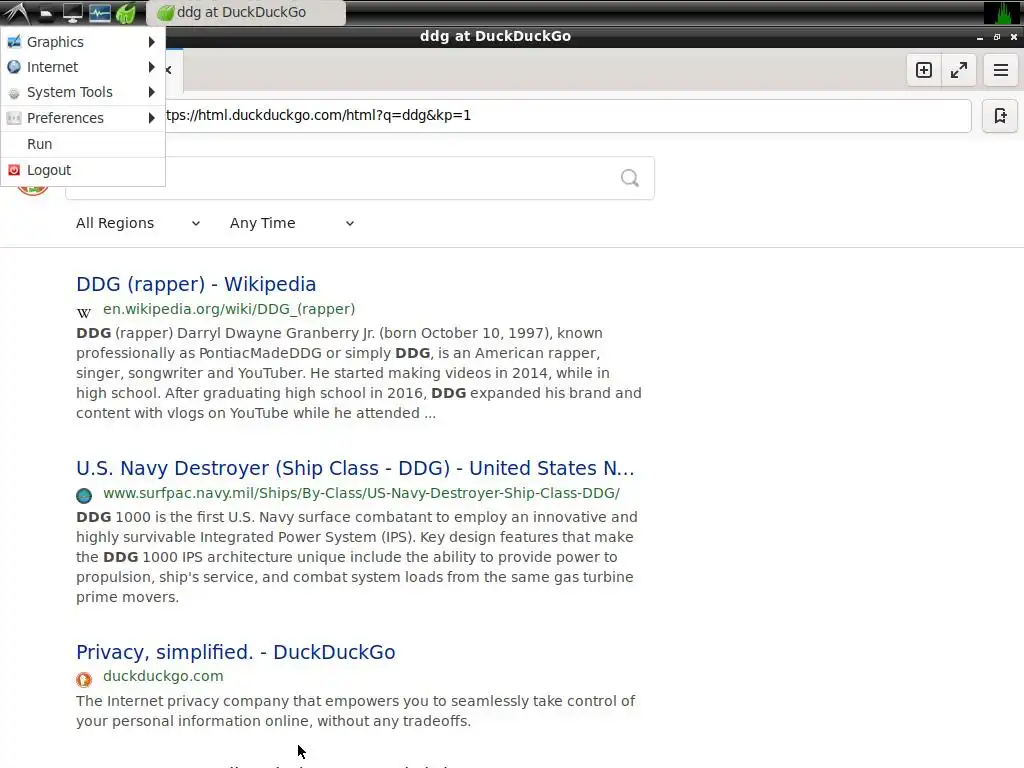This screenshot has width=1024, height=768.
Task: Open the file manager panel launcher
Action: pos(46,13)
